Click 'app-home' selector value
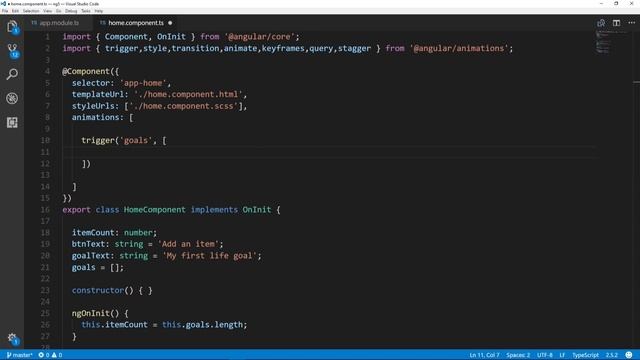The width and height of the screenshot is (640, 360). 143,83
